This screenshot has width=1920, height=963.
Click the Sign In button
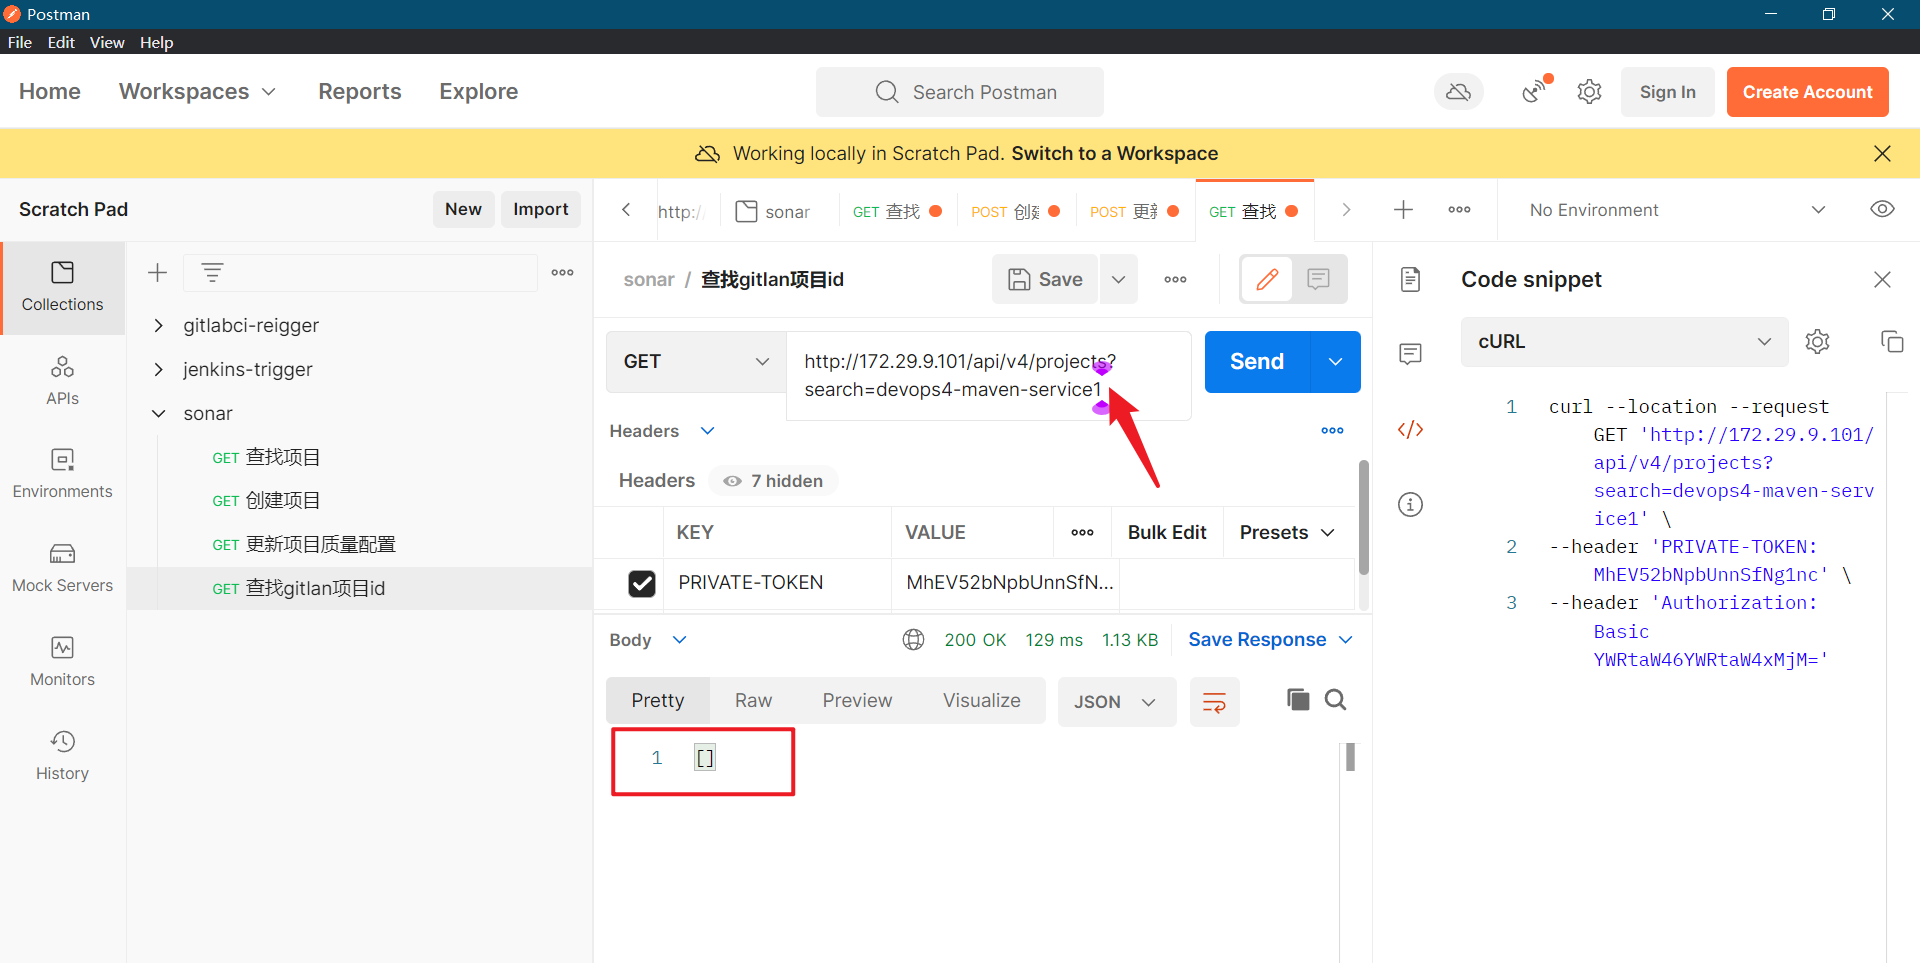1667,92
